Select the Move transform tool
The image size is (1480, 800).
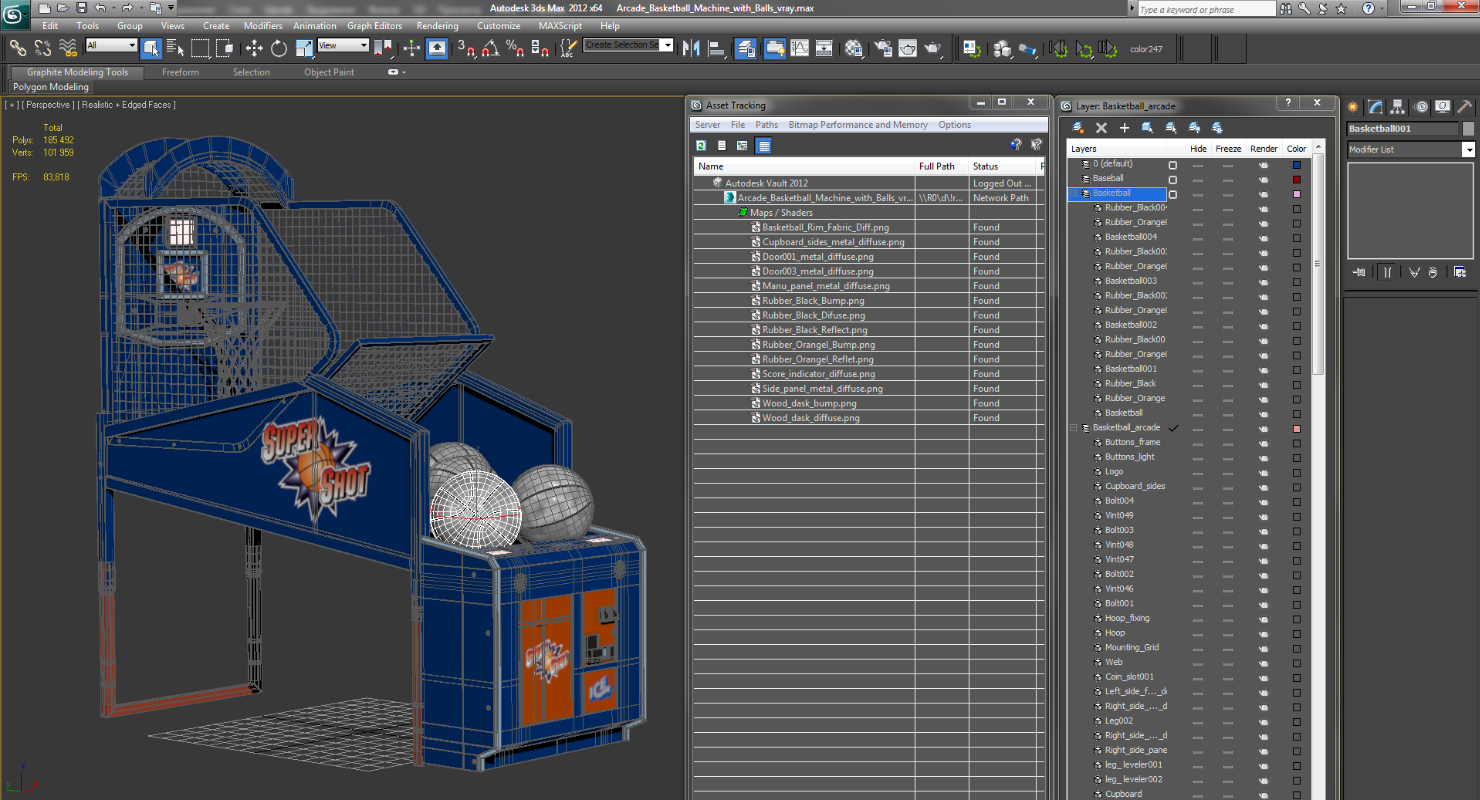coord(254,47)
